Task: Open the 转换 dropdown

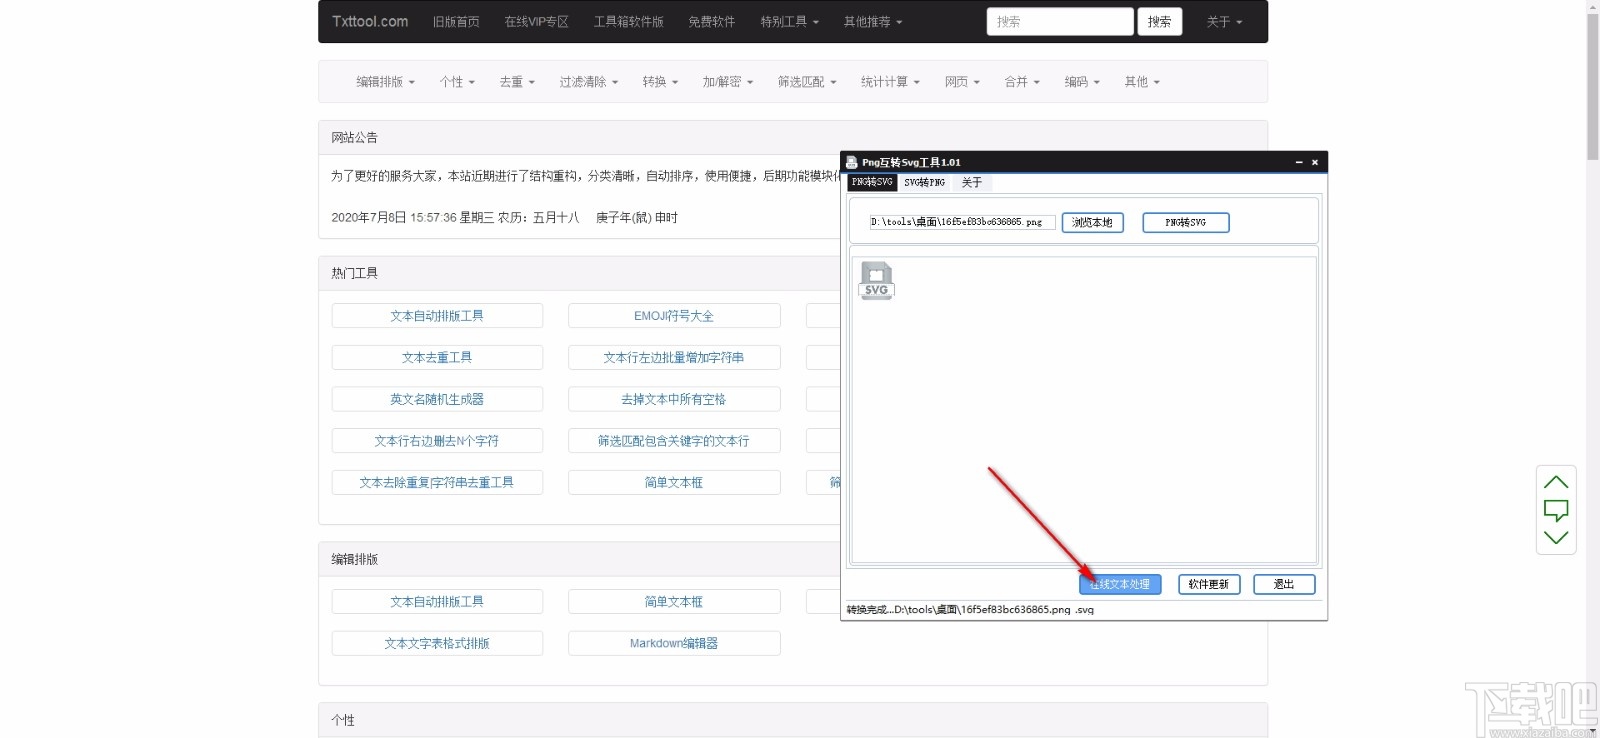Action: 660,82
